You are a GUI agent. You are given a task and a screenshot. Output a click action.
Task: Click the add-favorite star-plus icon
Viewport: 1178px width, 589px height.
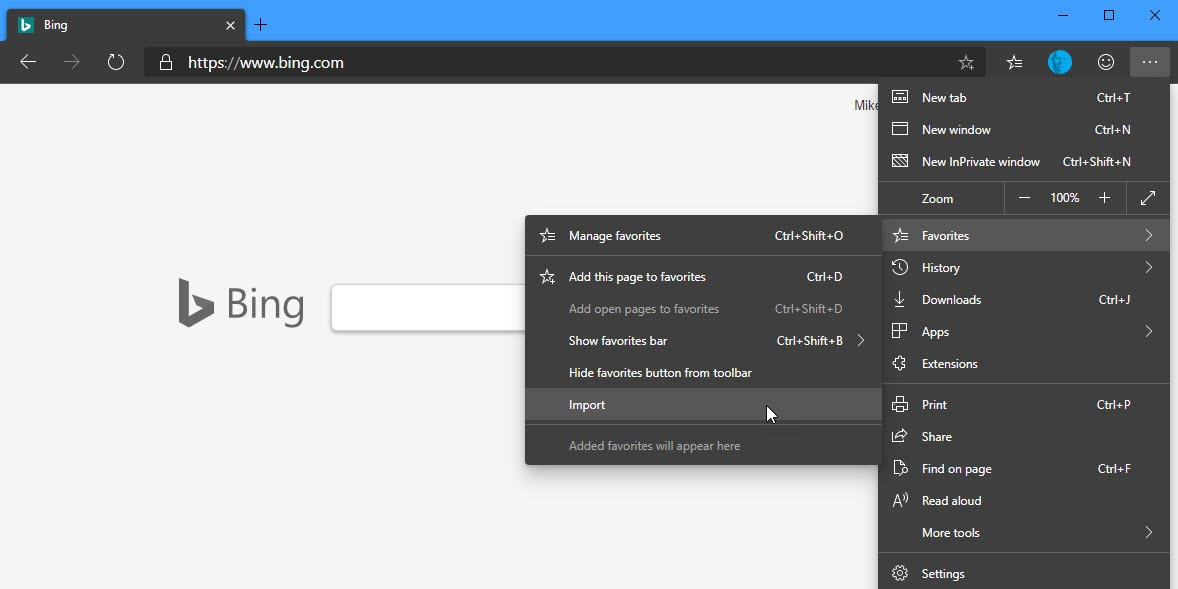[548, 277]
